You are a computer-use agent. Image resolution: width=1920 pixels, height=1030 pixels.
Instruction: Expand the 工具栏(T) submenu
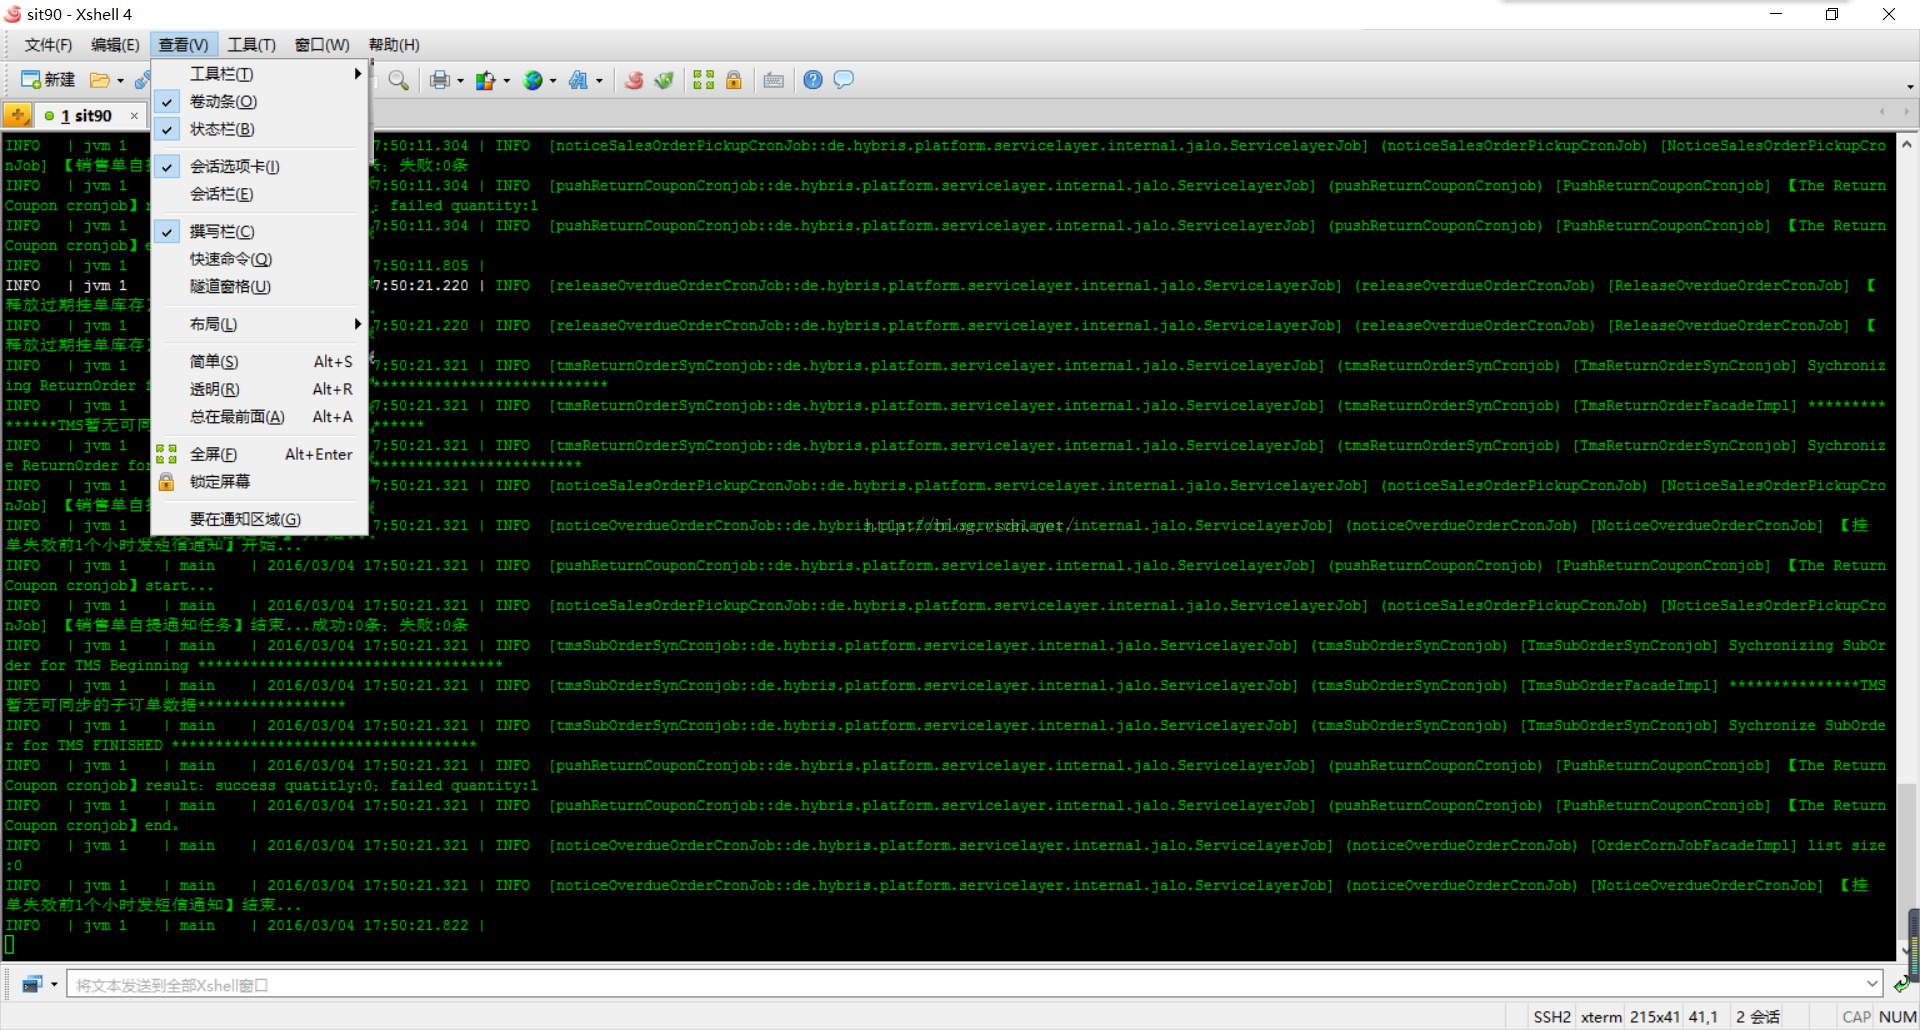260,74
